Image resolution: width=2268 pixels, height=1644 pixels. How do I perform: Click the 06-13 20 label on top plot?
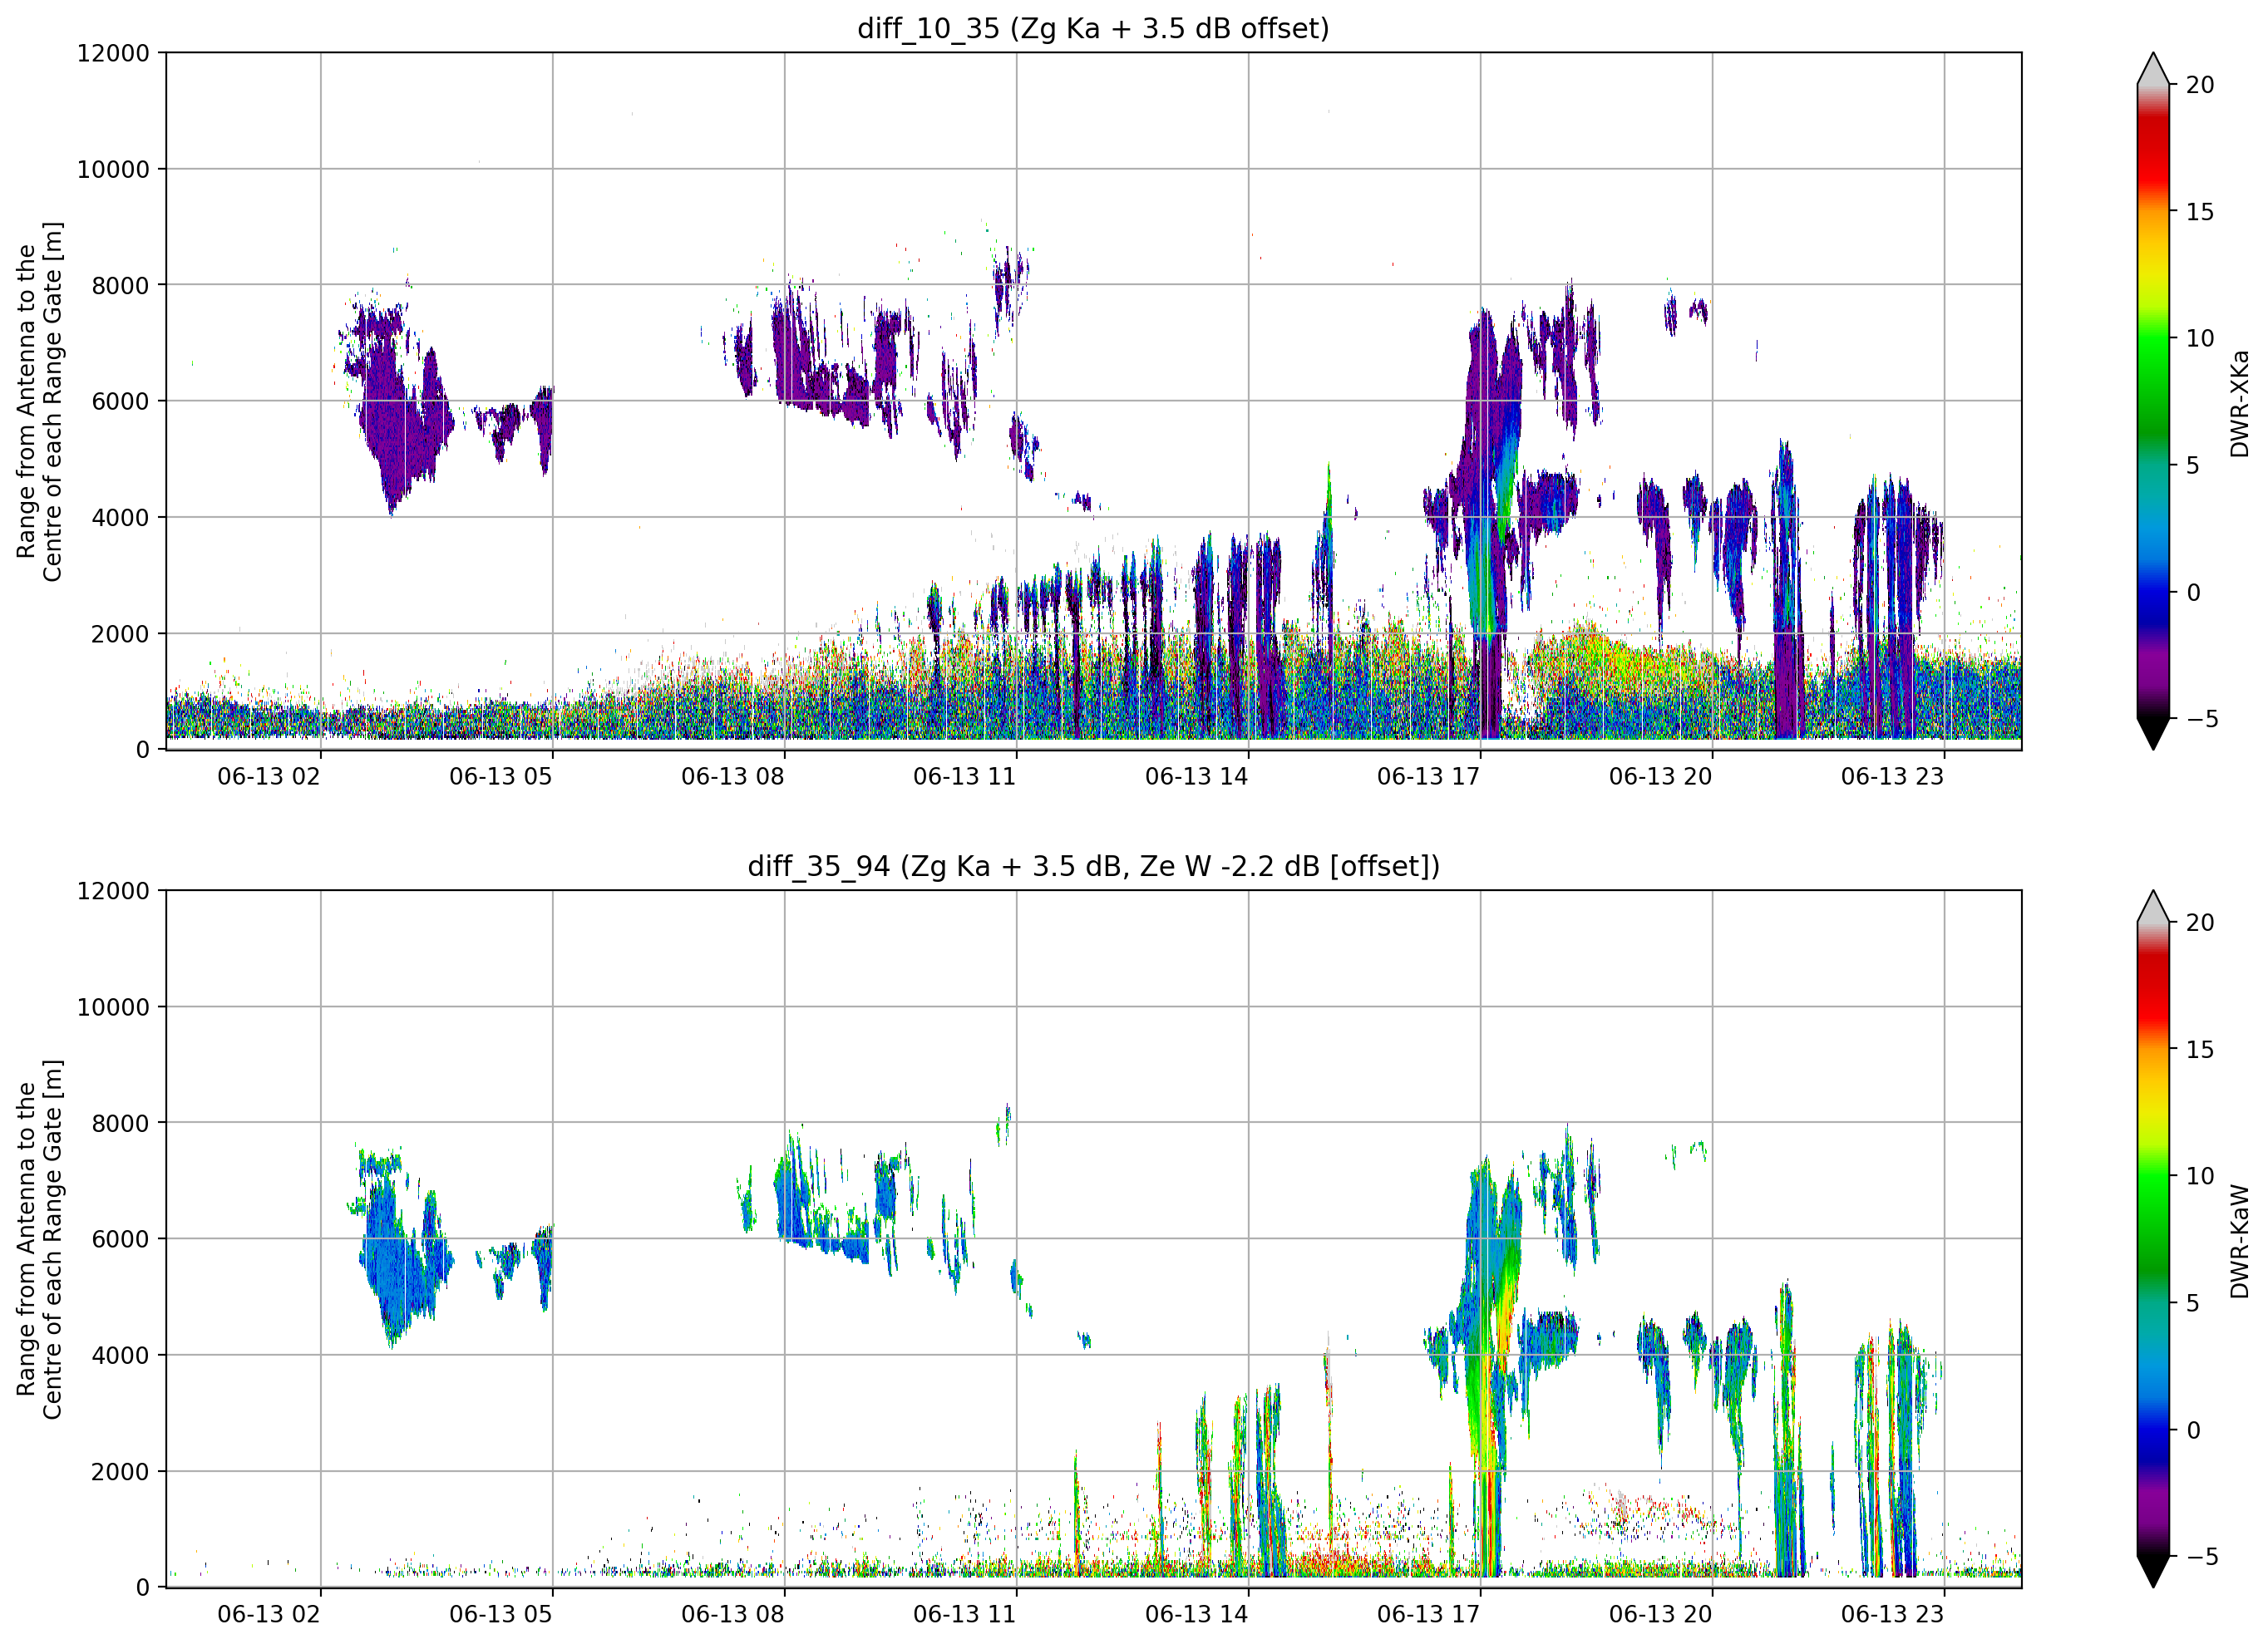[1661, 777]
